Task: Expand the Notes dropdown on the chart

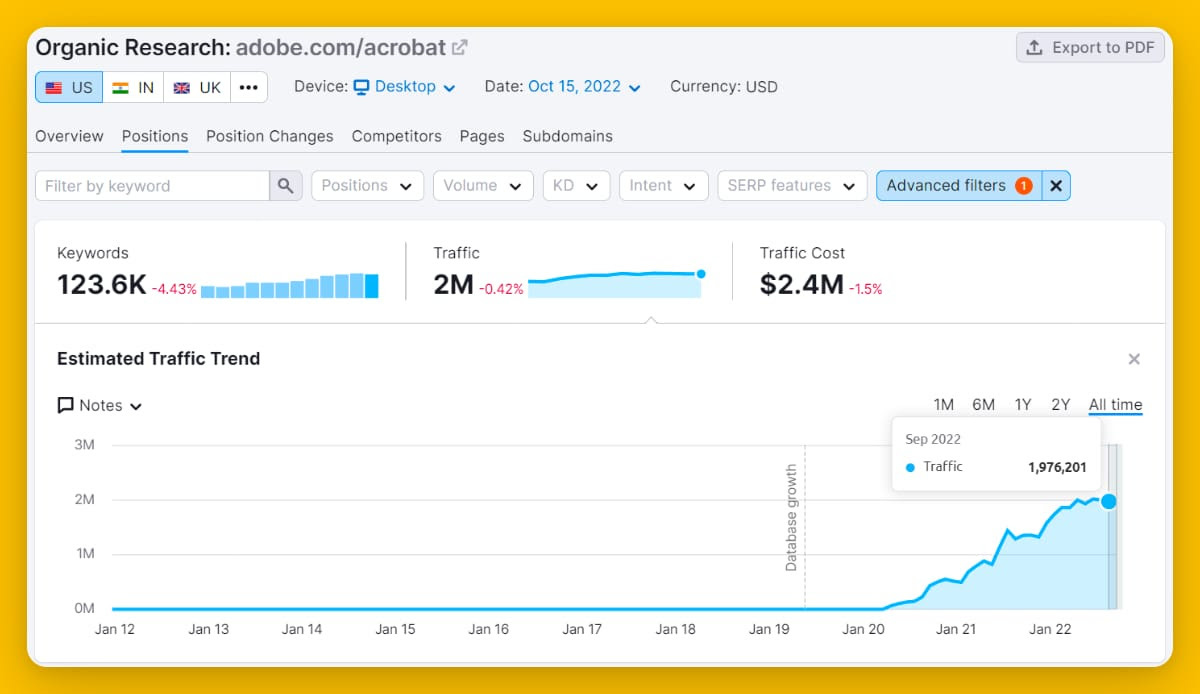Action: click(x=100, y=405)
